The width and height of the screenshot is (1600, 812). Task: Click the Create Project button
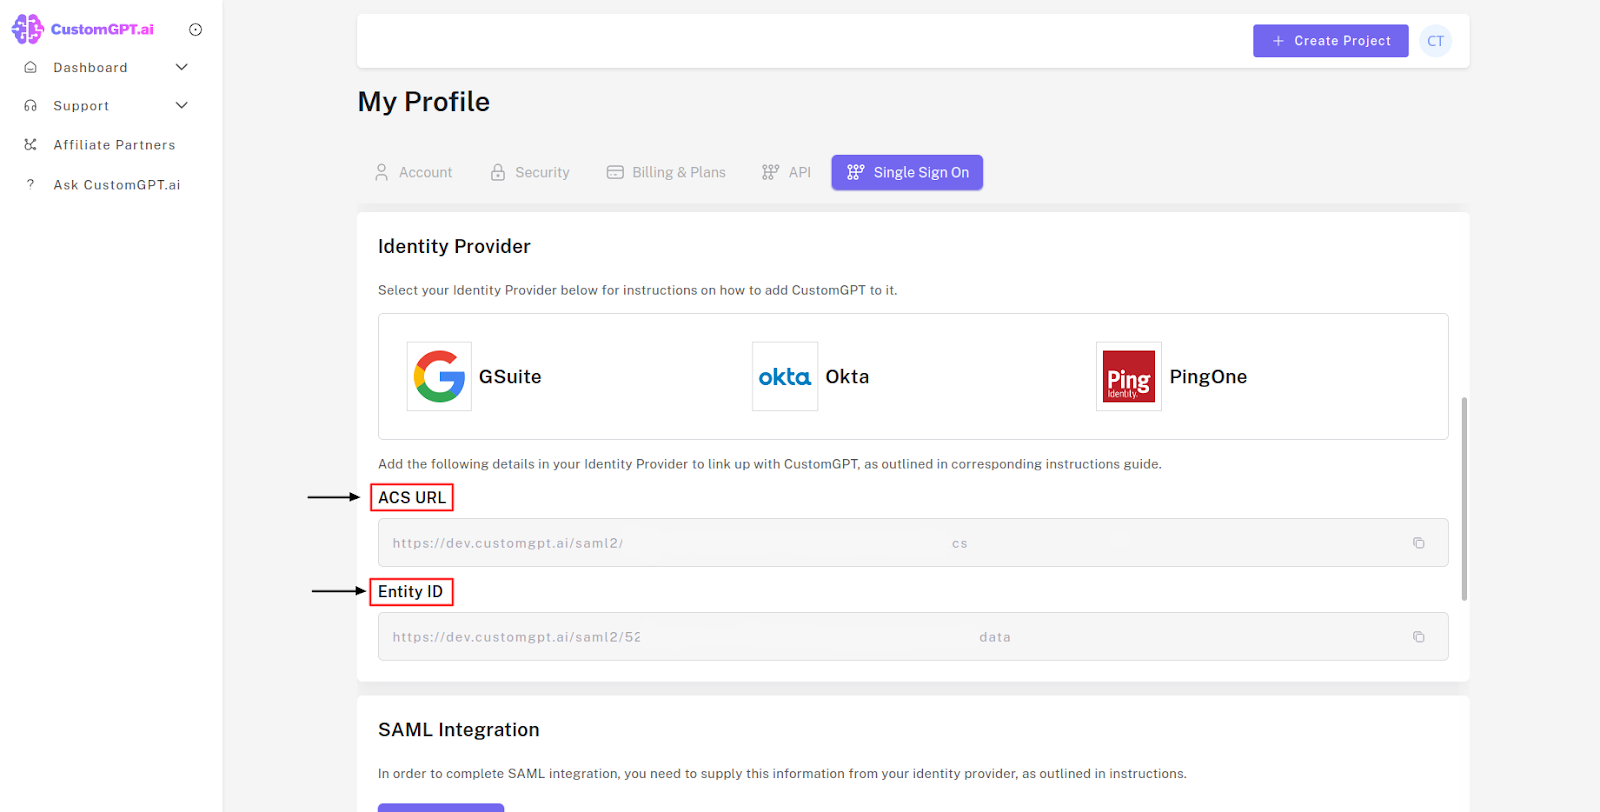(1331, 41)
